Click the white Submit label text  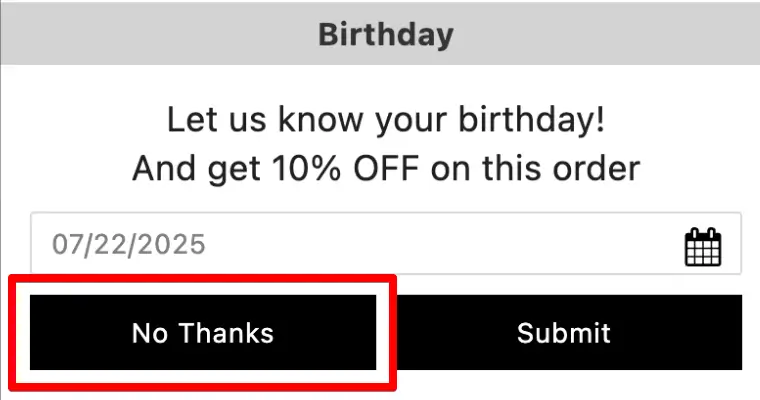click(564, 333)
